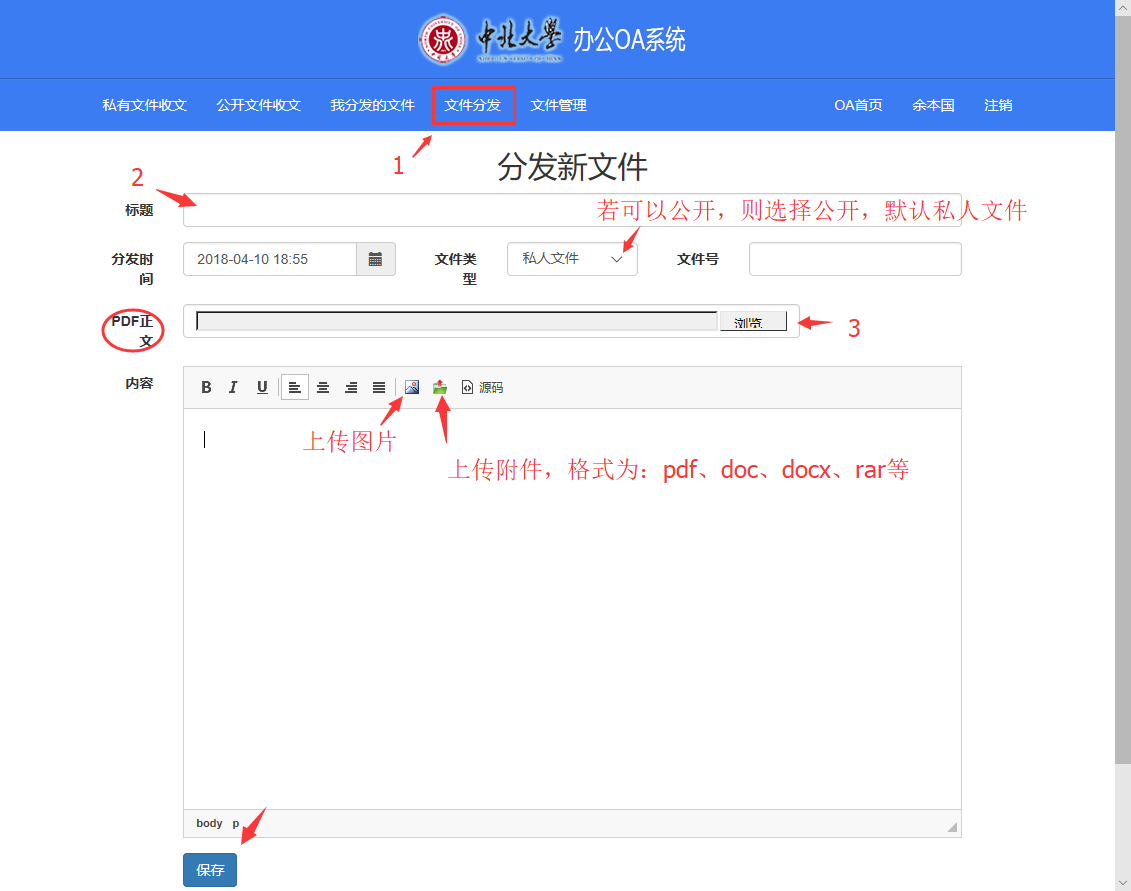Click the 标题 input field
The width and height of the screenshot is (1131, 891).
coord(572,210)
